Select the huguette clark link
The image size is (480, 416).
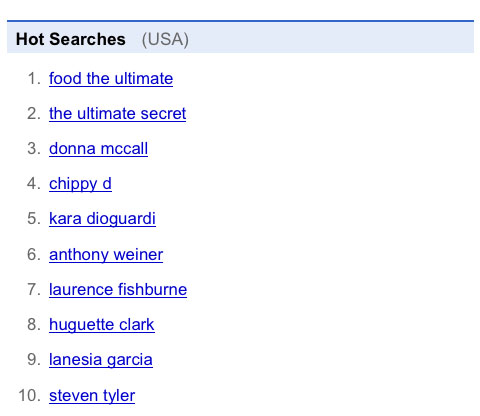102,325
